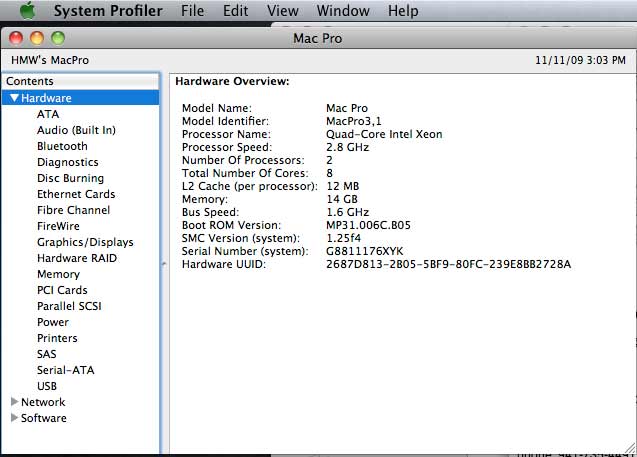Click processor name Quad-Core Intel Xeon
This screenshot has height=457, width=637.
[384, 134]
